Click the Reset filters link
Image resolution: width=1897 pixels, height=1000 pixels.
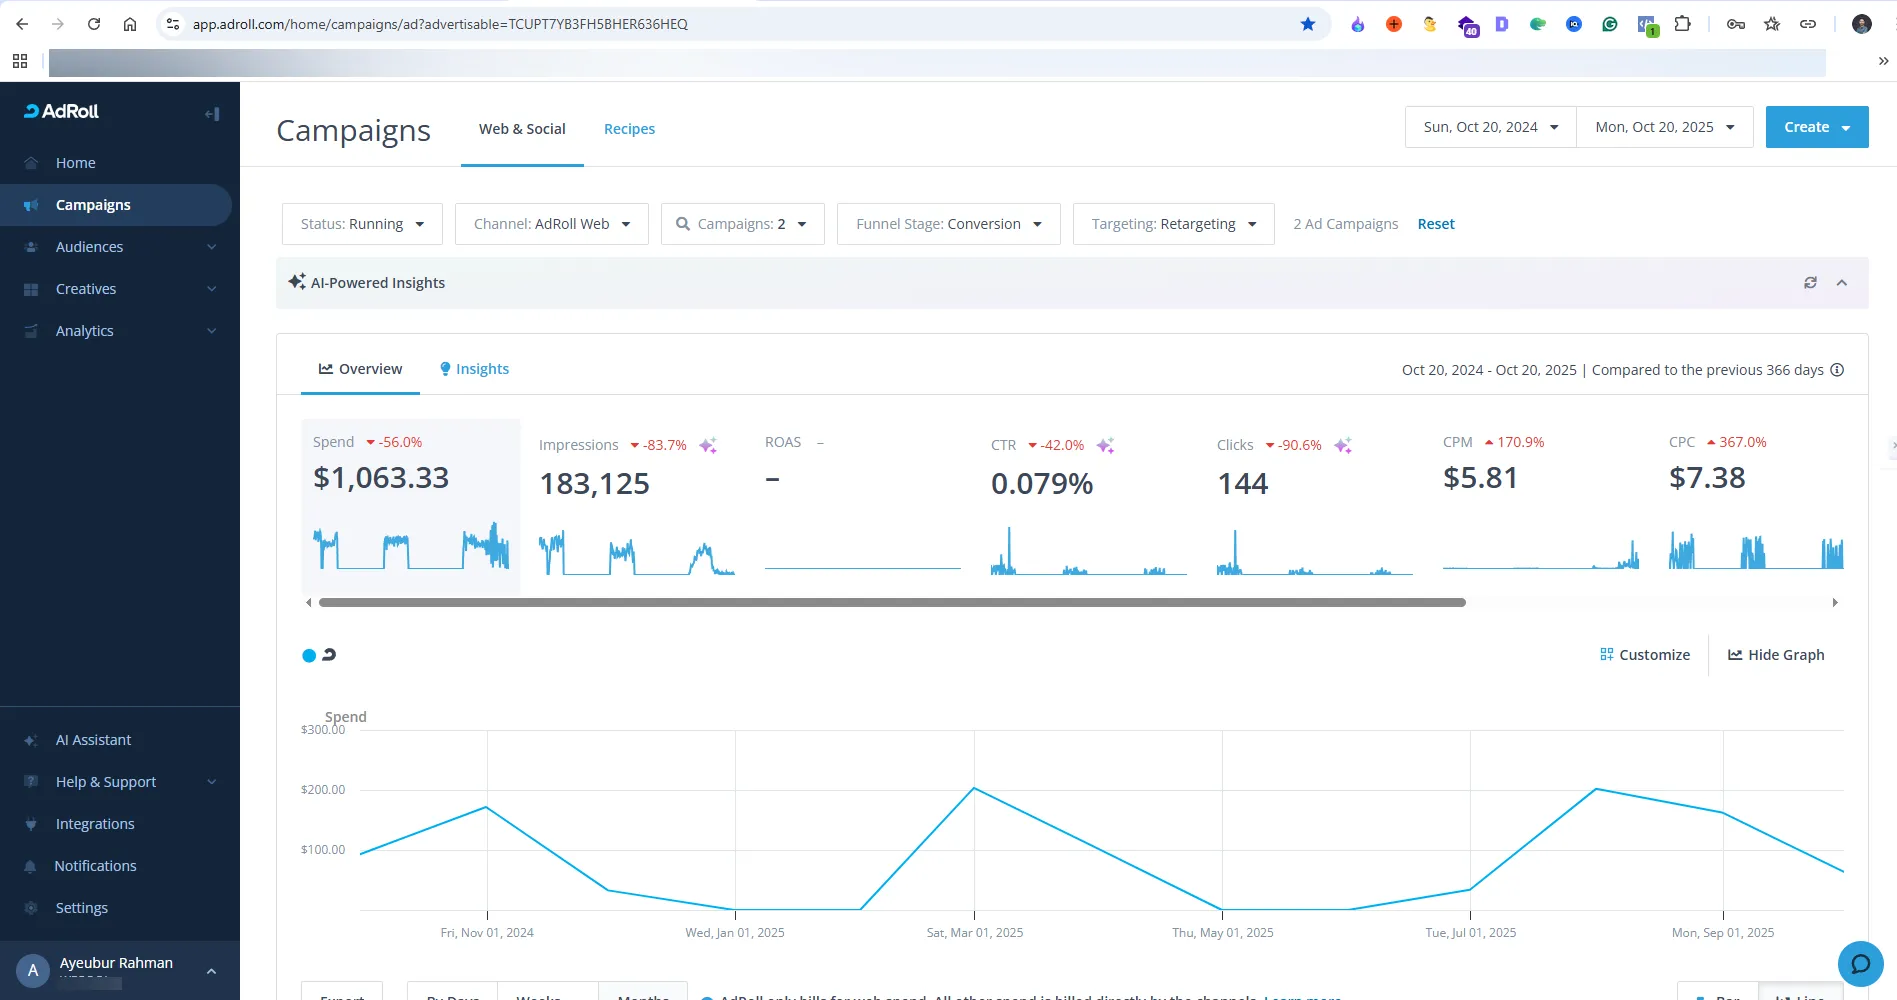pos(1436,224)
